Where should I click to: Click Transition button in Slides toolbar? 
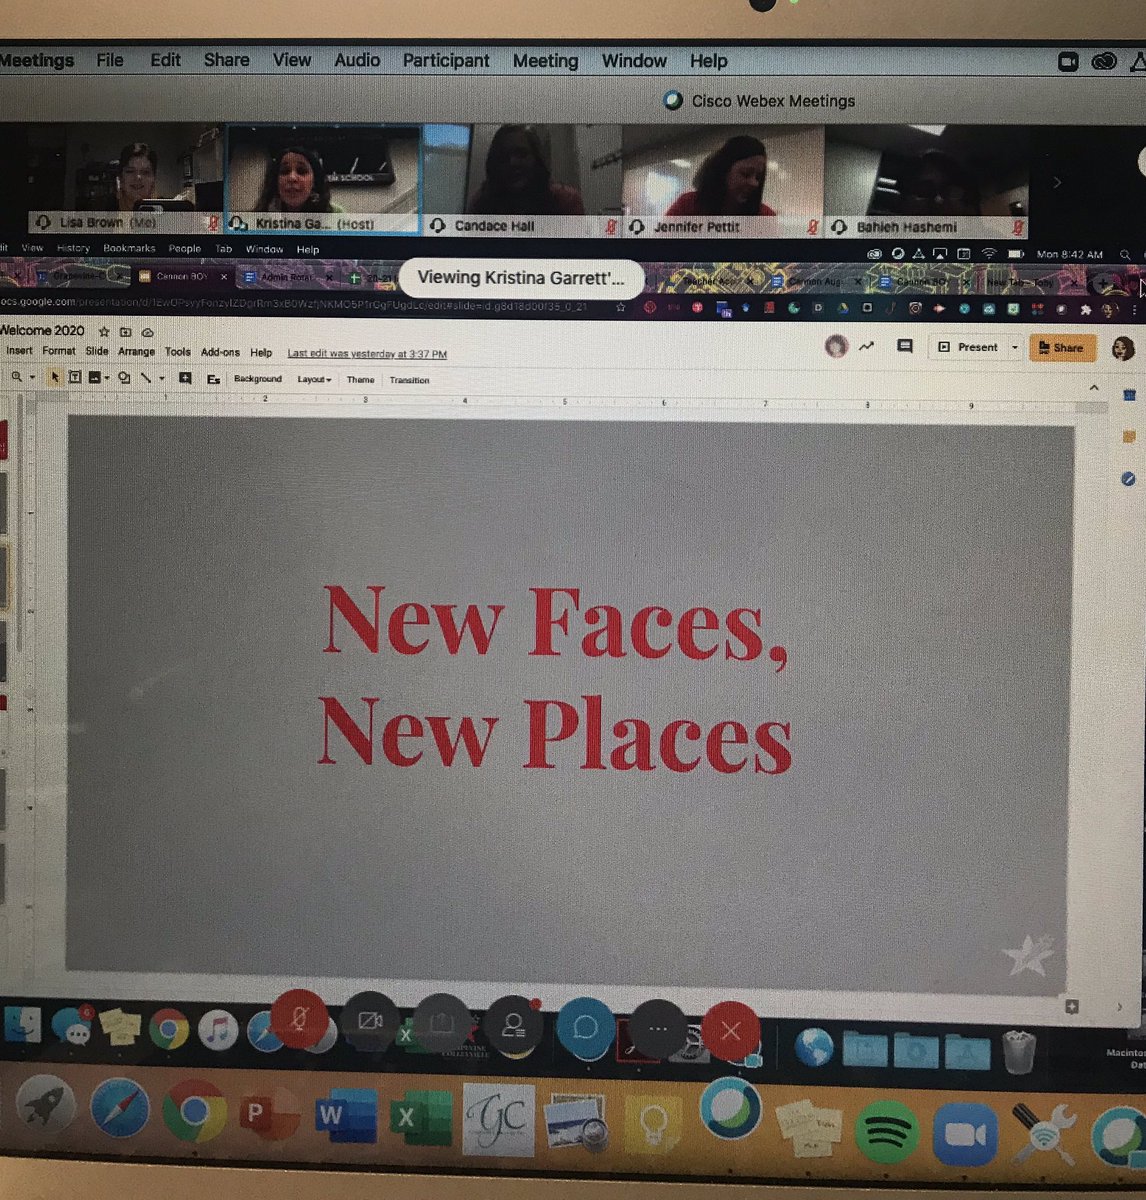(x=409, y=380)
